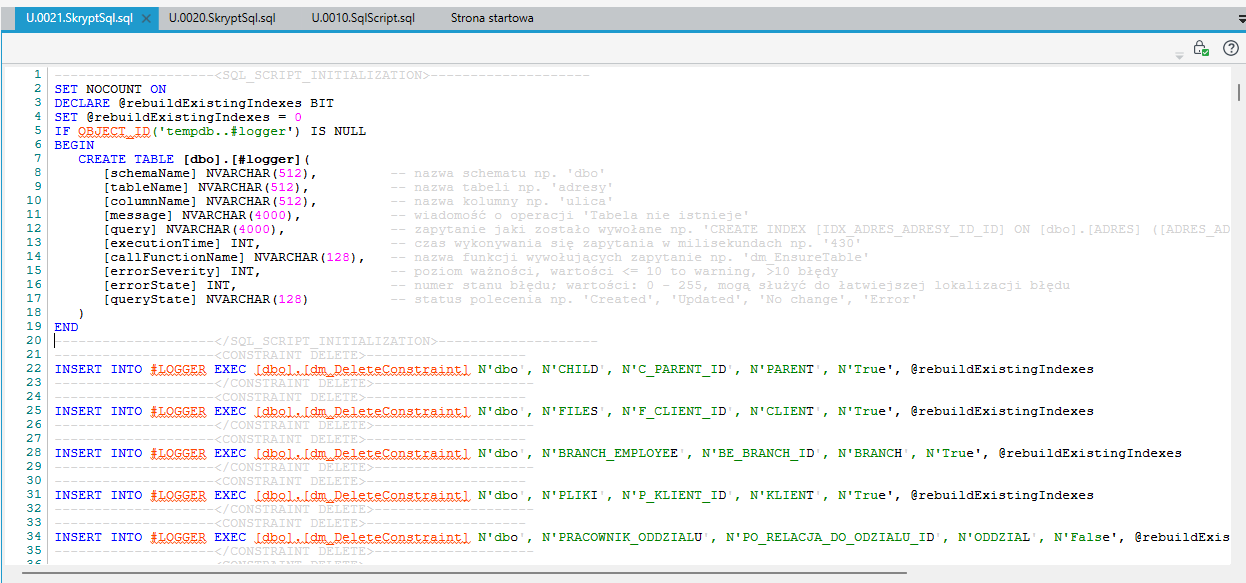Viewport: 1246px width, 583px height.
Task: Open help with the question mark icon
Action: pos(1231,48)
